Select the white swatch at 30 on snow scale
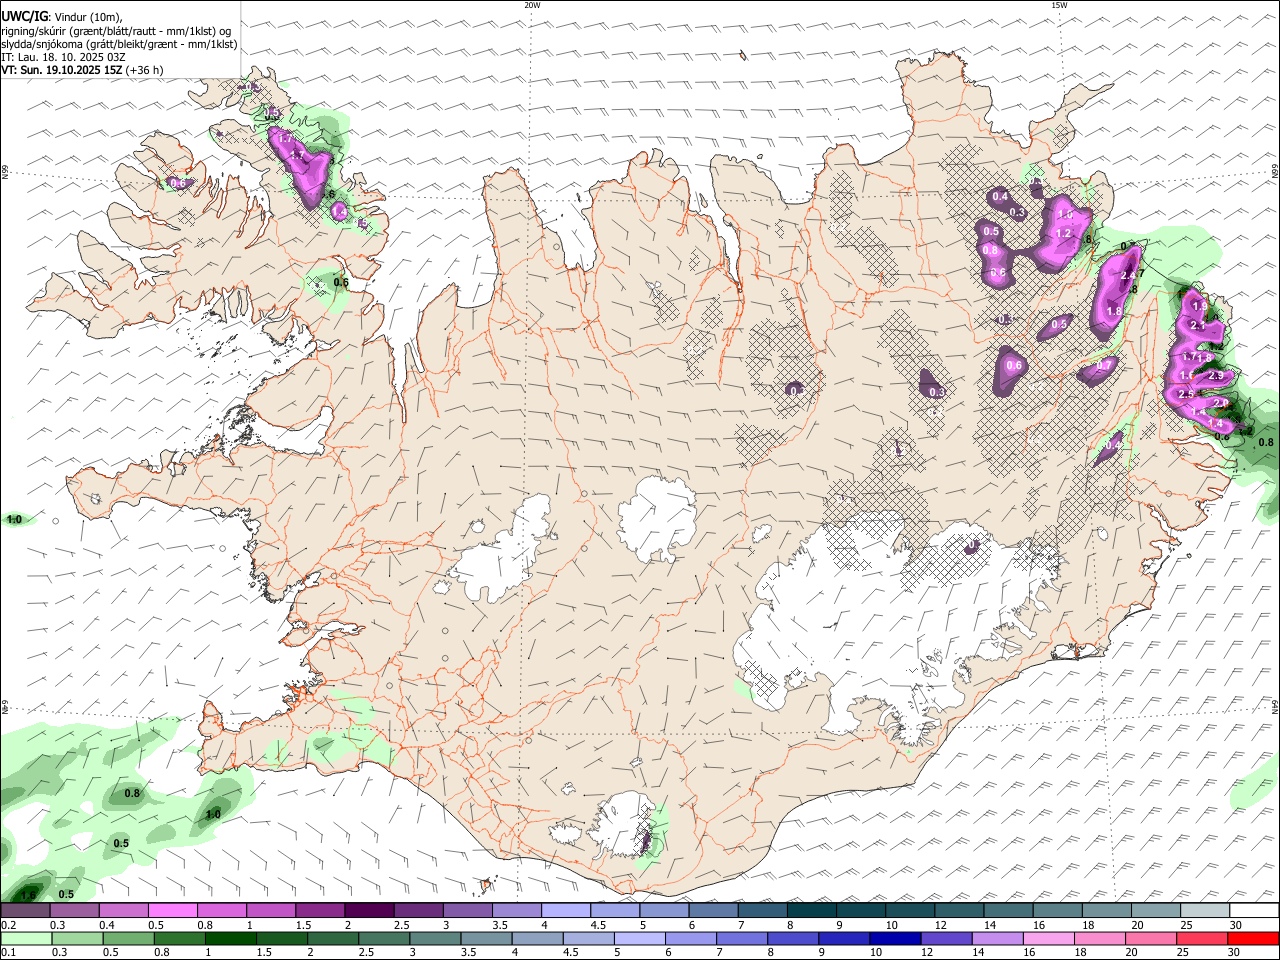Screen dimensions: 1280x960 (x=1254, y=911)
